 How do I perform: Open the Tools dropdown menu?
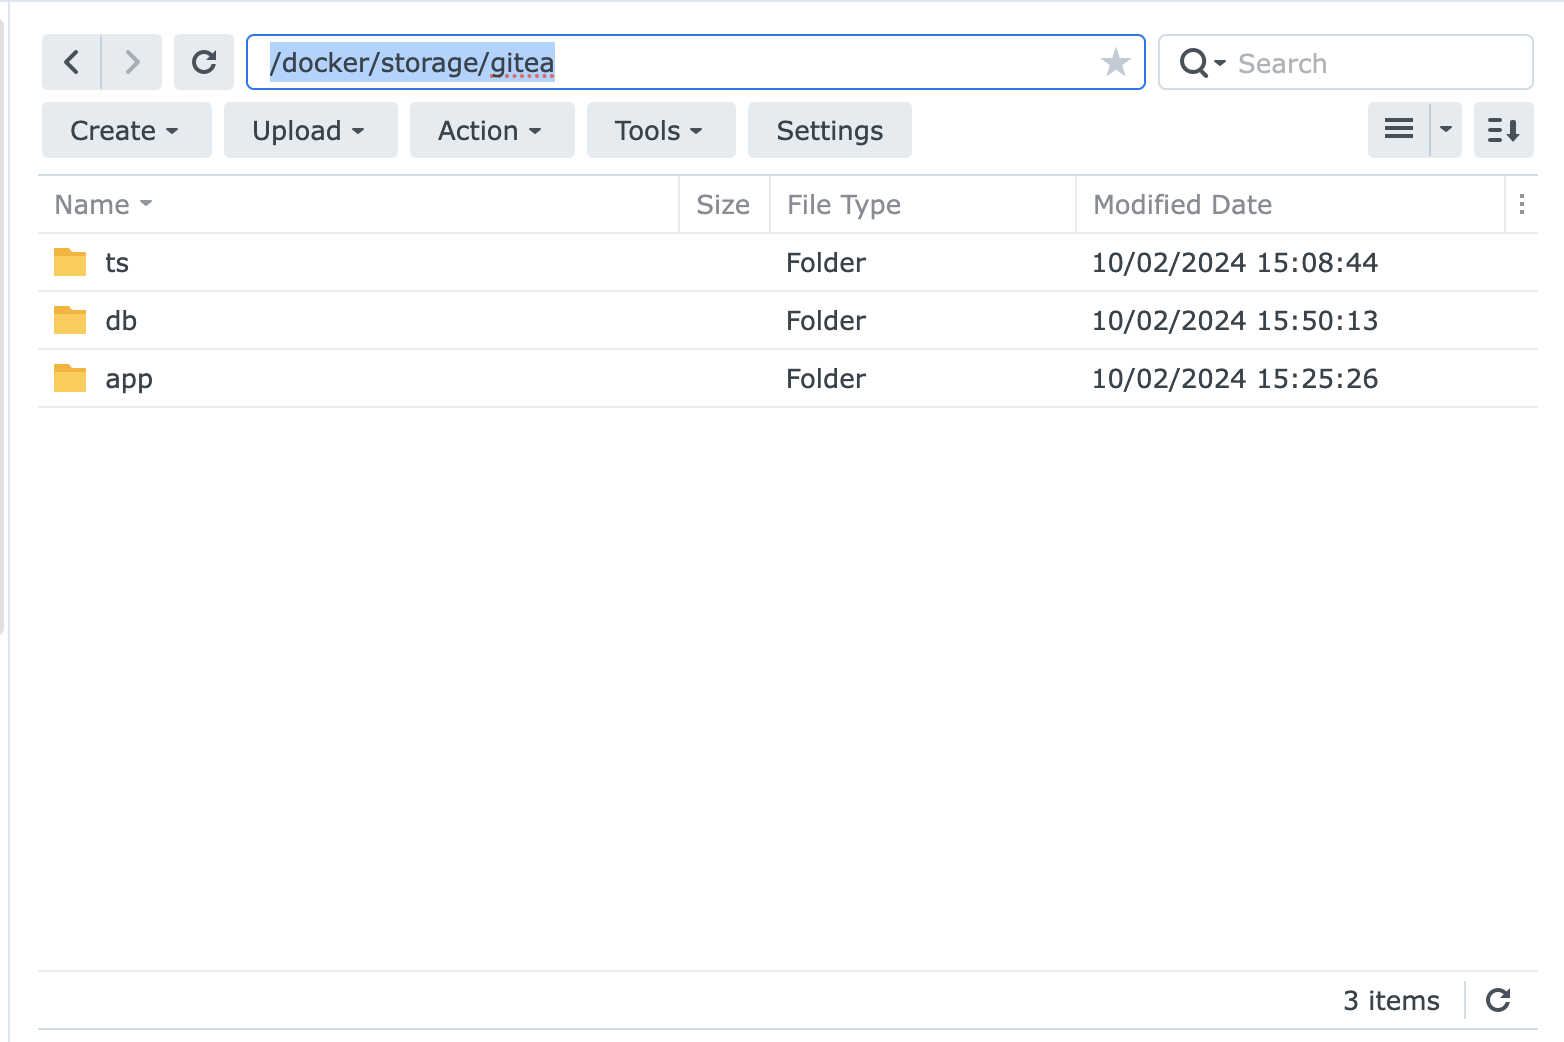(661, 130)
